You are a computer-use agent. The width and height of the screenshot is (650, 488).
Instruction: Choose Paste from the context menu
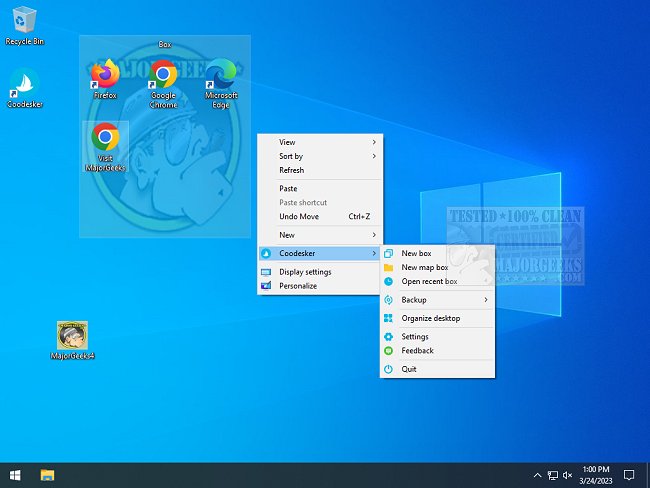click(x=320, y=189)
